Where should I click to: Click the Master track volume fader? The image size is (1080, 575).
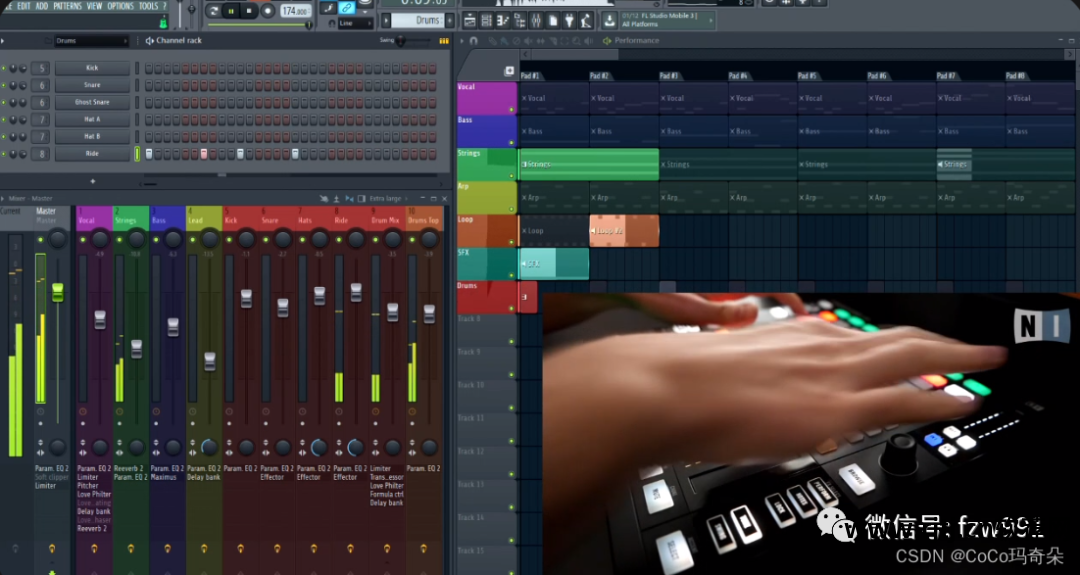coord(57,292)
